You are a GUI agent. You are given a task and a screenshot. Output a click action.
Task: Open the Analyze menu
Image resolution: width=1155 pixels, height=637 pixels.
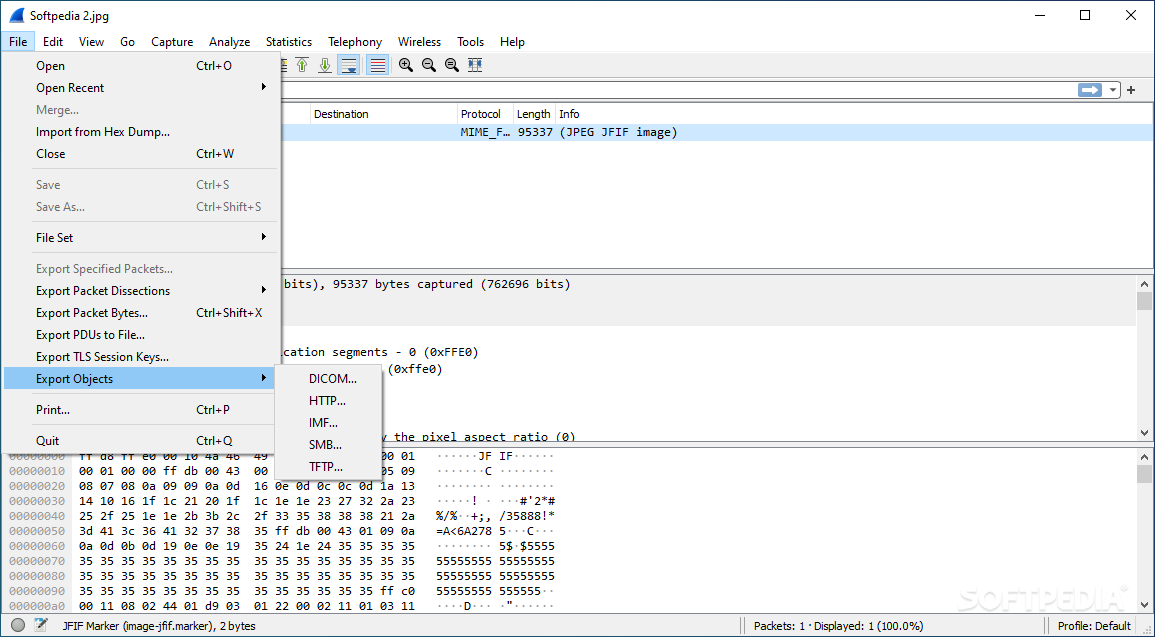[x=229, y=42]
